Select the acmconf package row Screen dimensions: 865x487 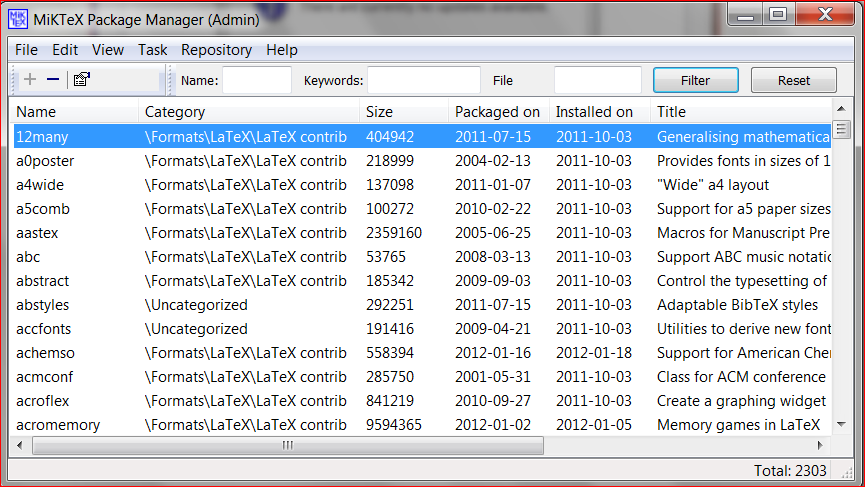pyautogui.click(x=422, y=377)
